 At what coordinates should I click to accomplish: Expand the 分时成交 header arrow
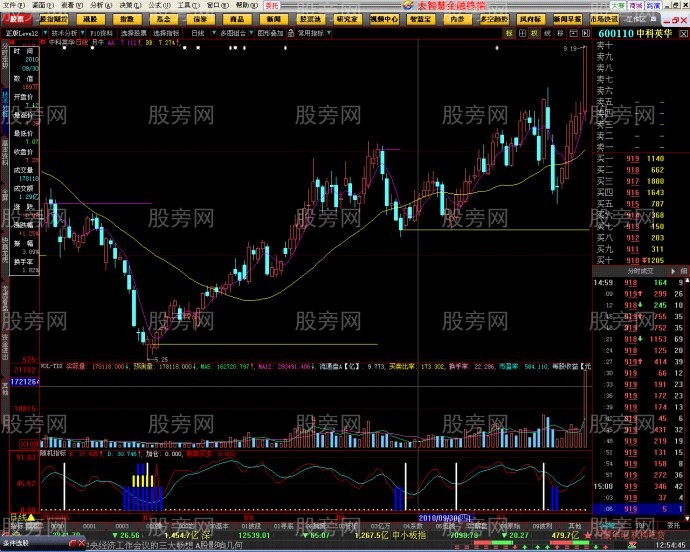[x=673, y=271]
